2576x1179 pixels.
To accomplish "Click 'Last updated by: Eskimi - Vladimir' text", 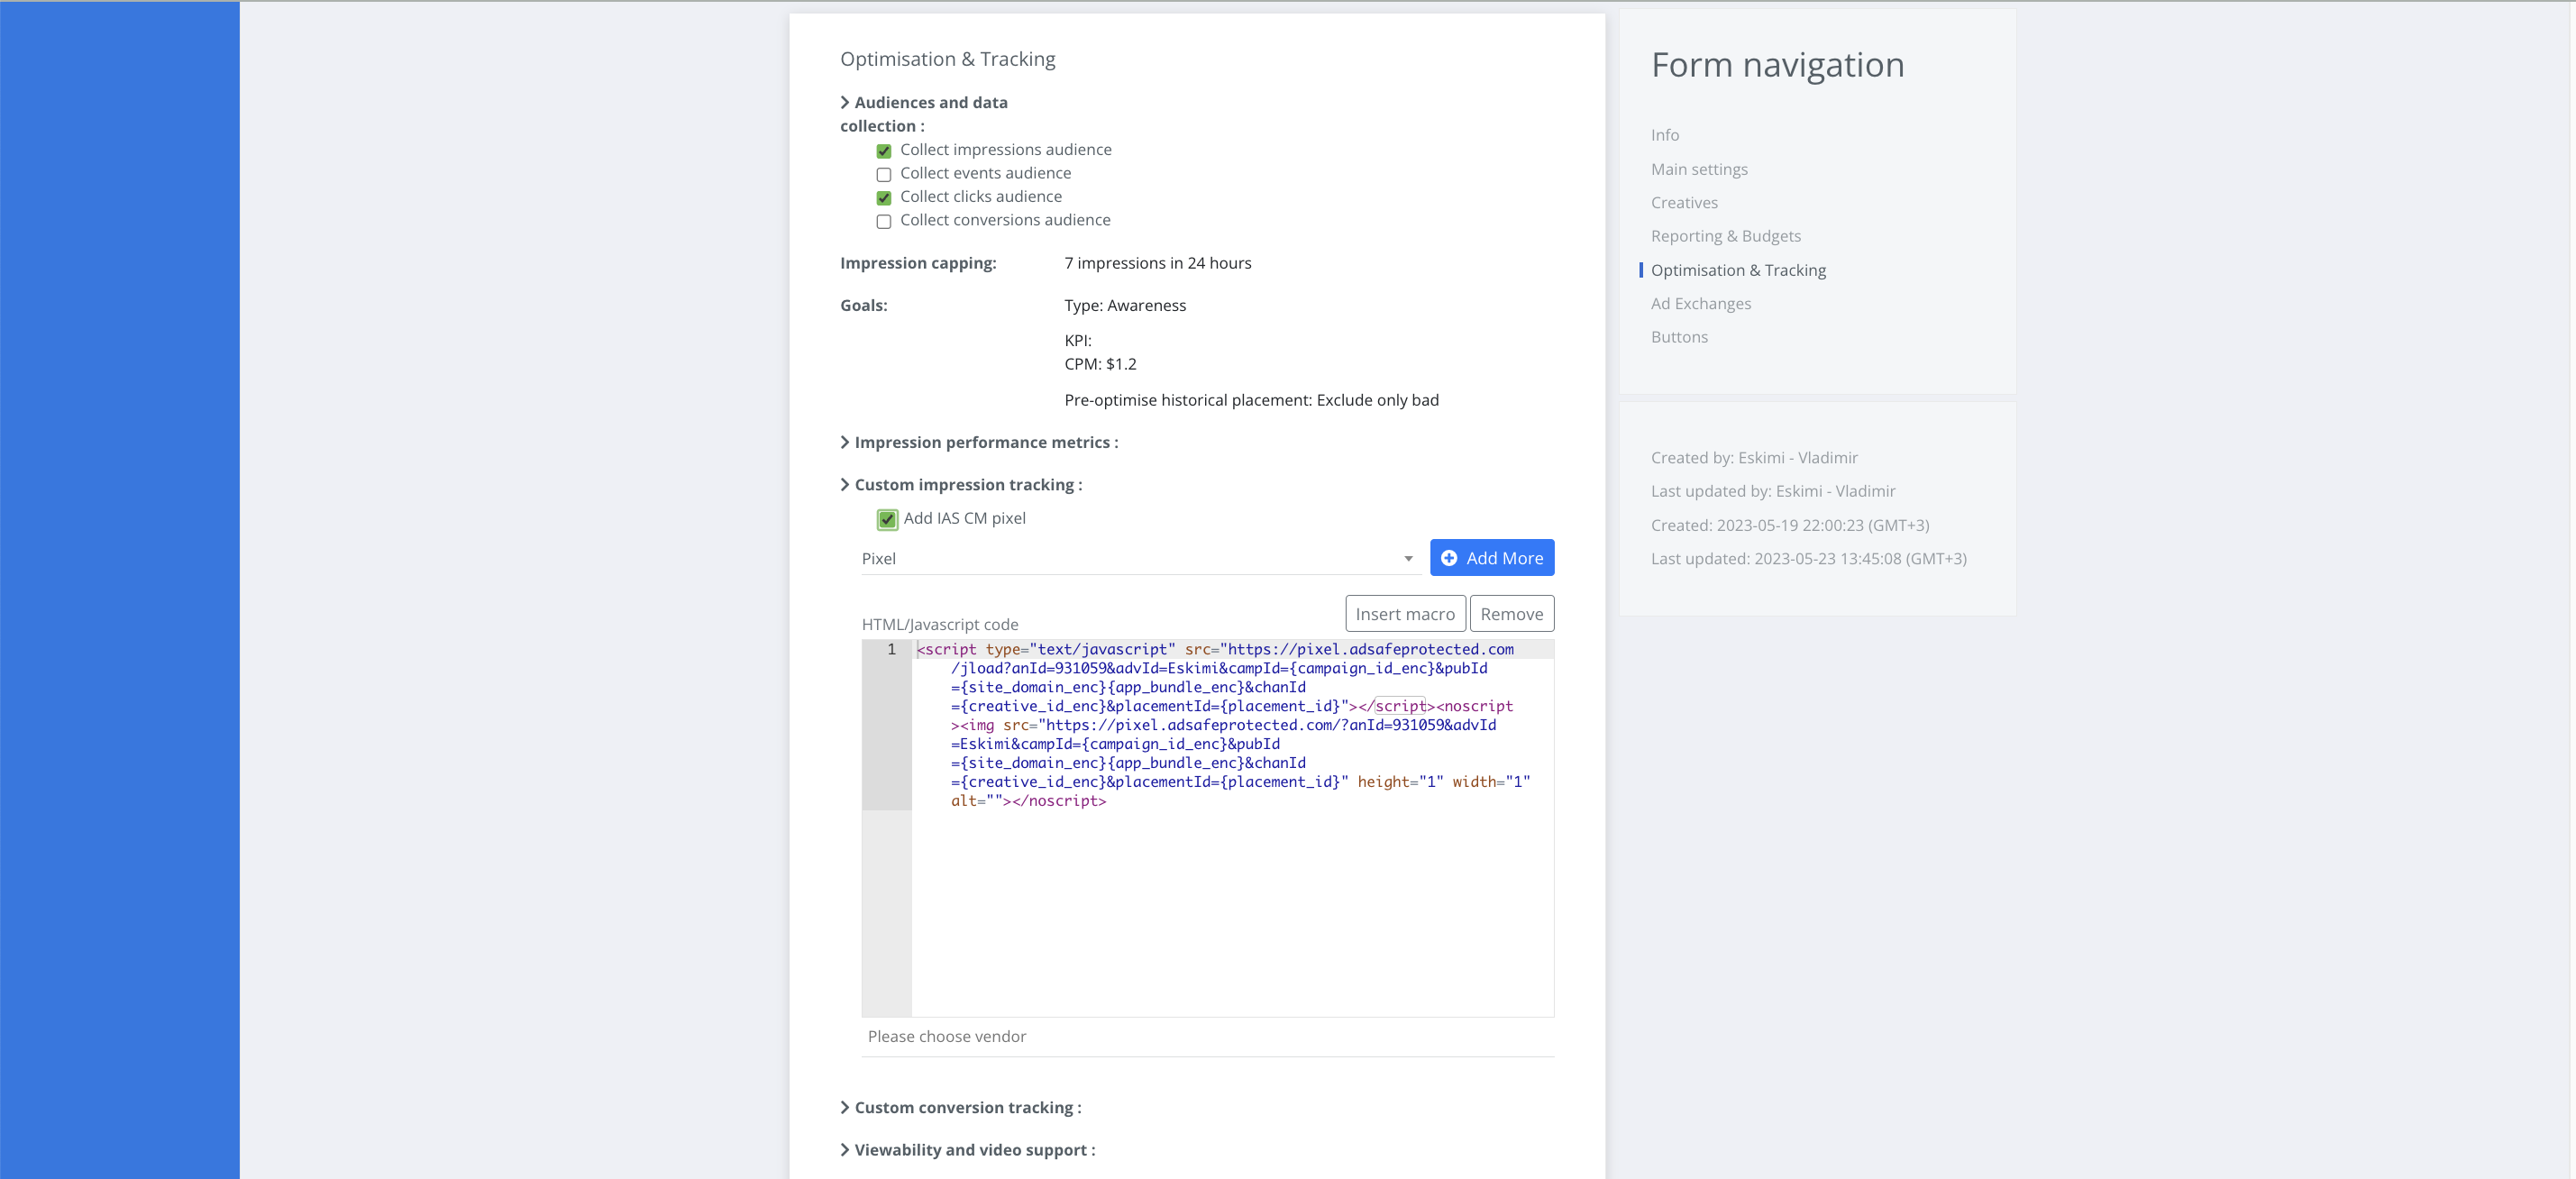I will point(1773,491).
